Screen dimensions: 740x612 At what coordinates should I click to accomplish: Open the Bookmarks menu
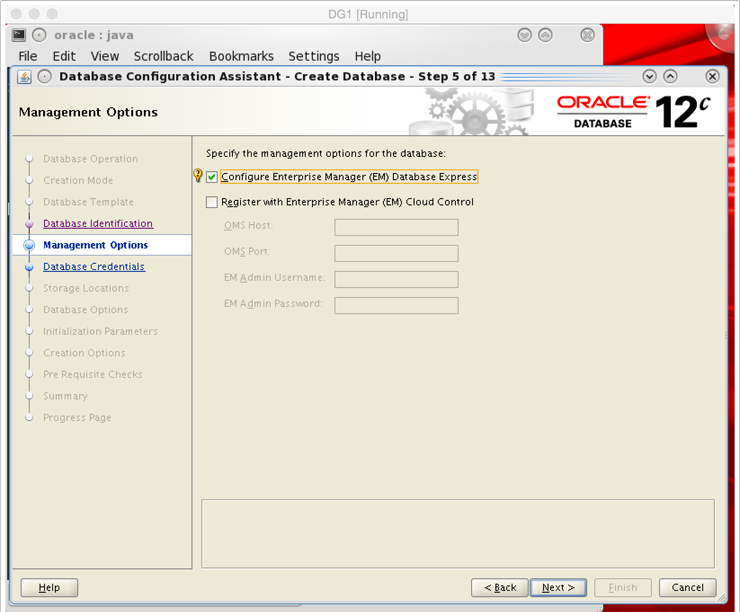[241, 56]
